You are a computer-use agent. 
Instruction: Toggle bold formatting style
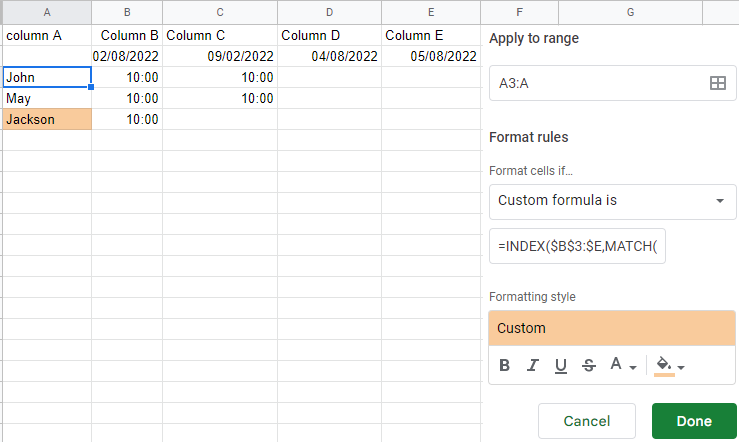[x=504, y=365]
